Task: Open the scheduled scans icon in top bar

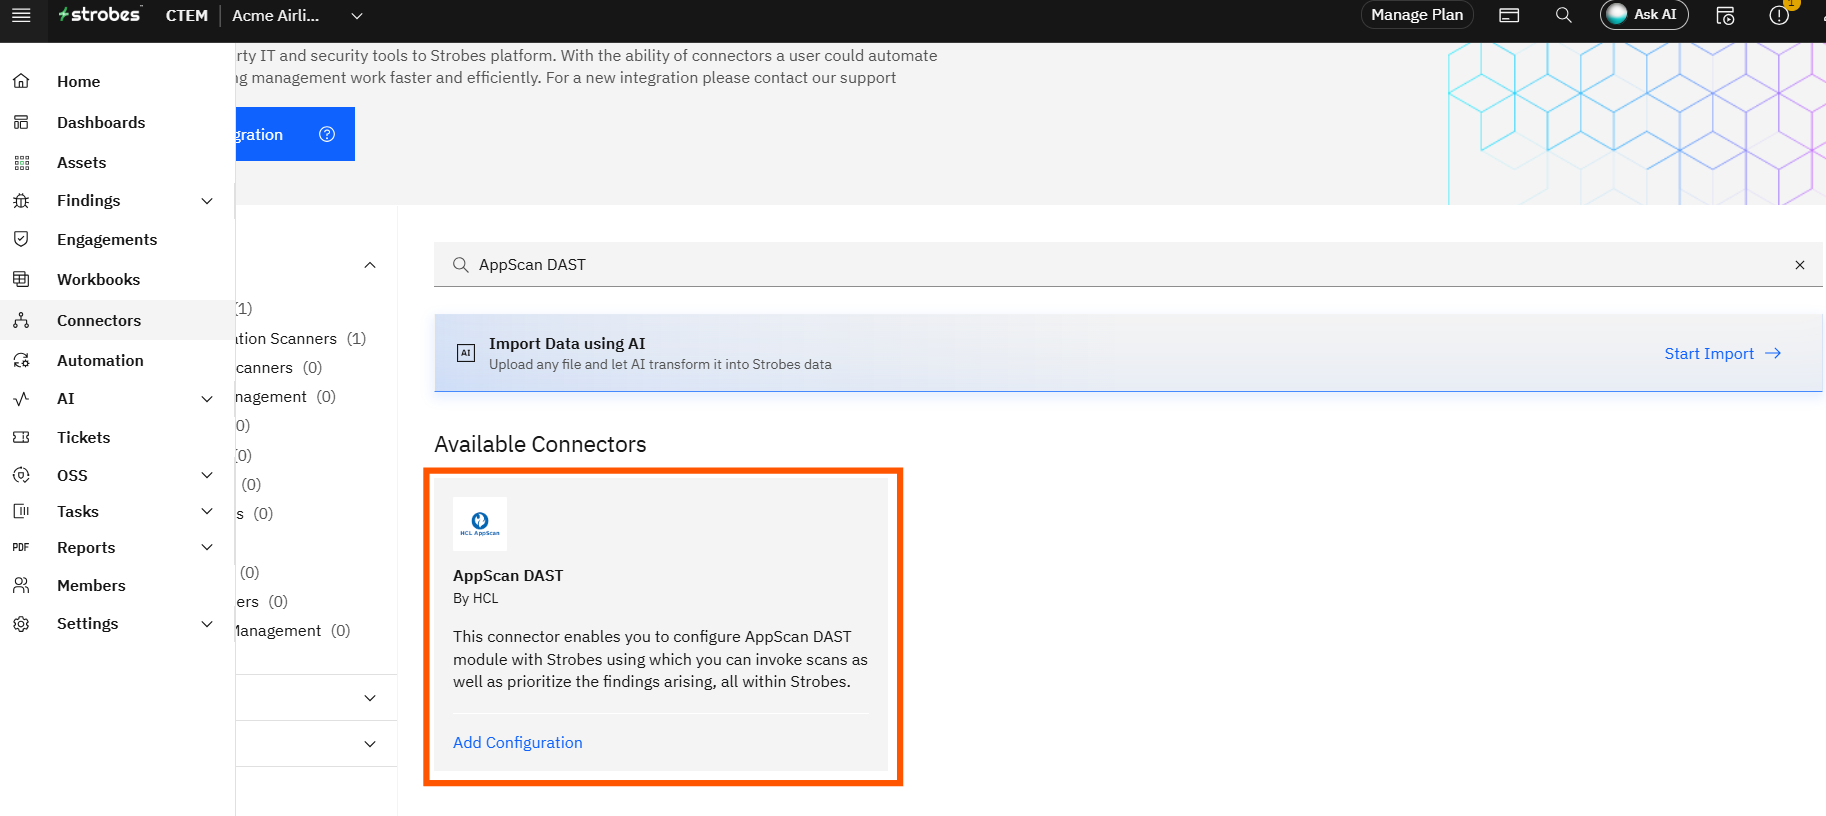Action: click(x=1725, y=15)
